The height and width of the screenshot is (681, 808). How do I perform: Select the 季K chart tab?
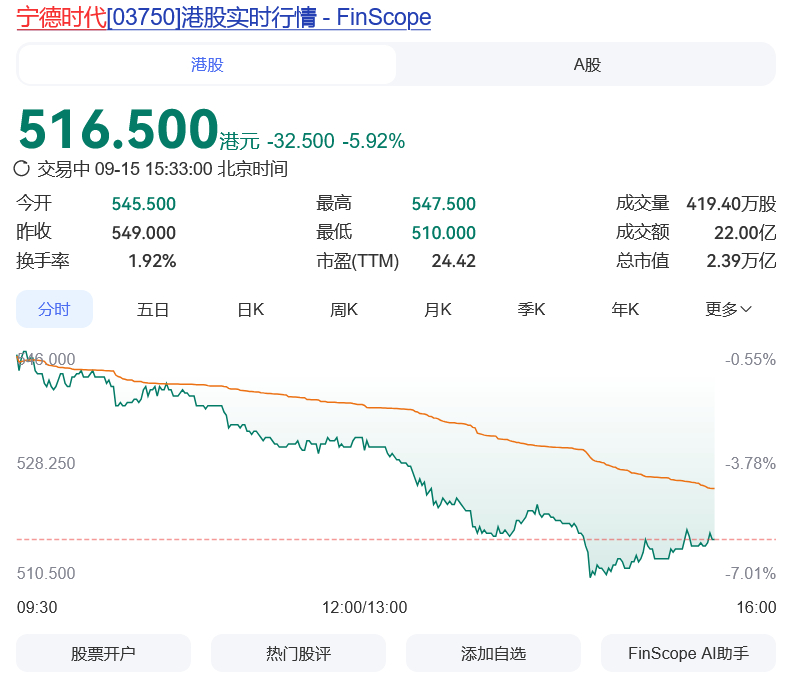click(531, 309)
